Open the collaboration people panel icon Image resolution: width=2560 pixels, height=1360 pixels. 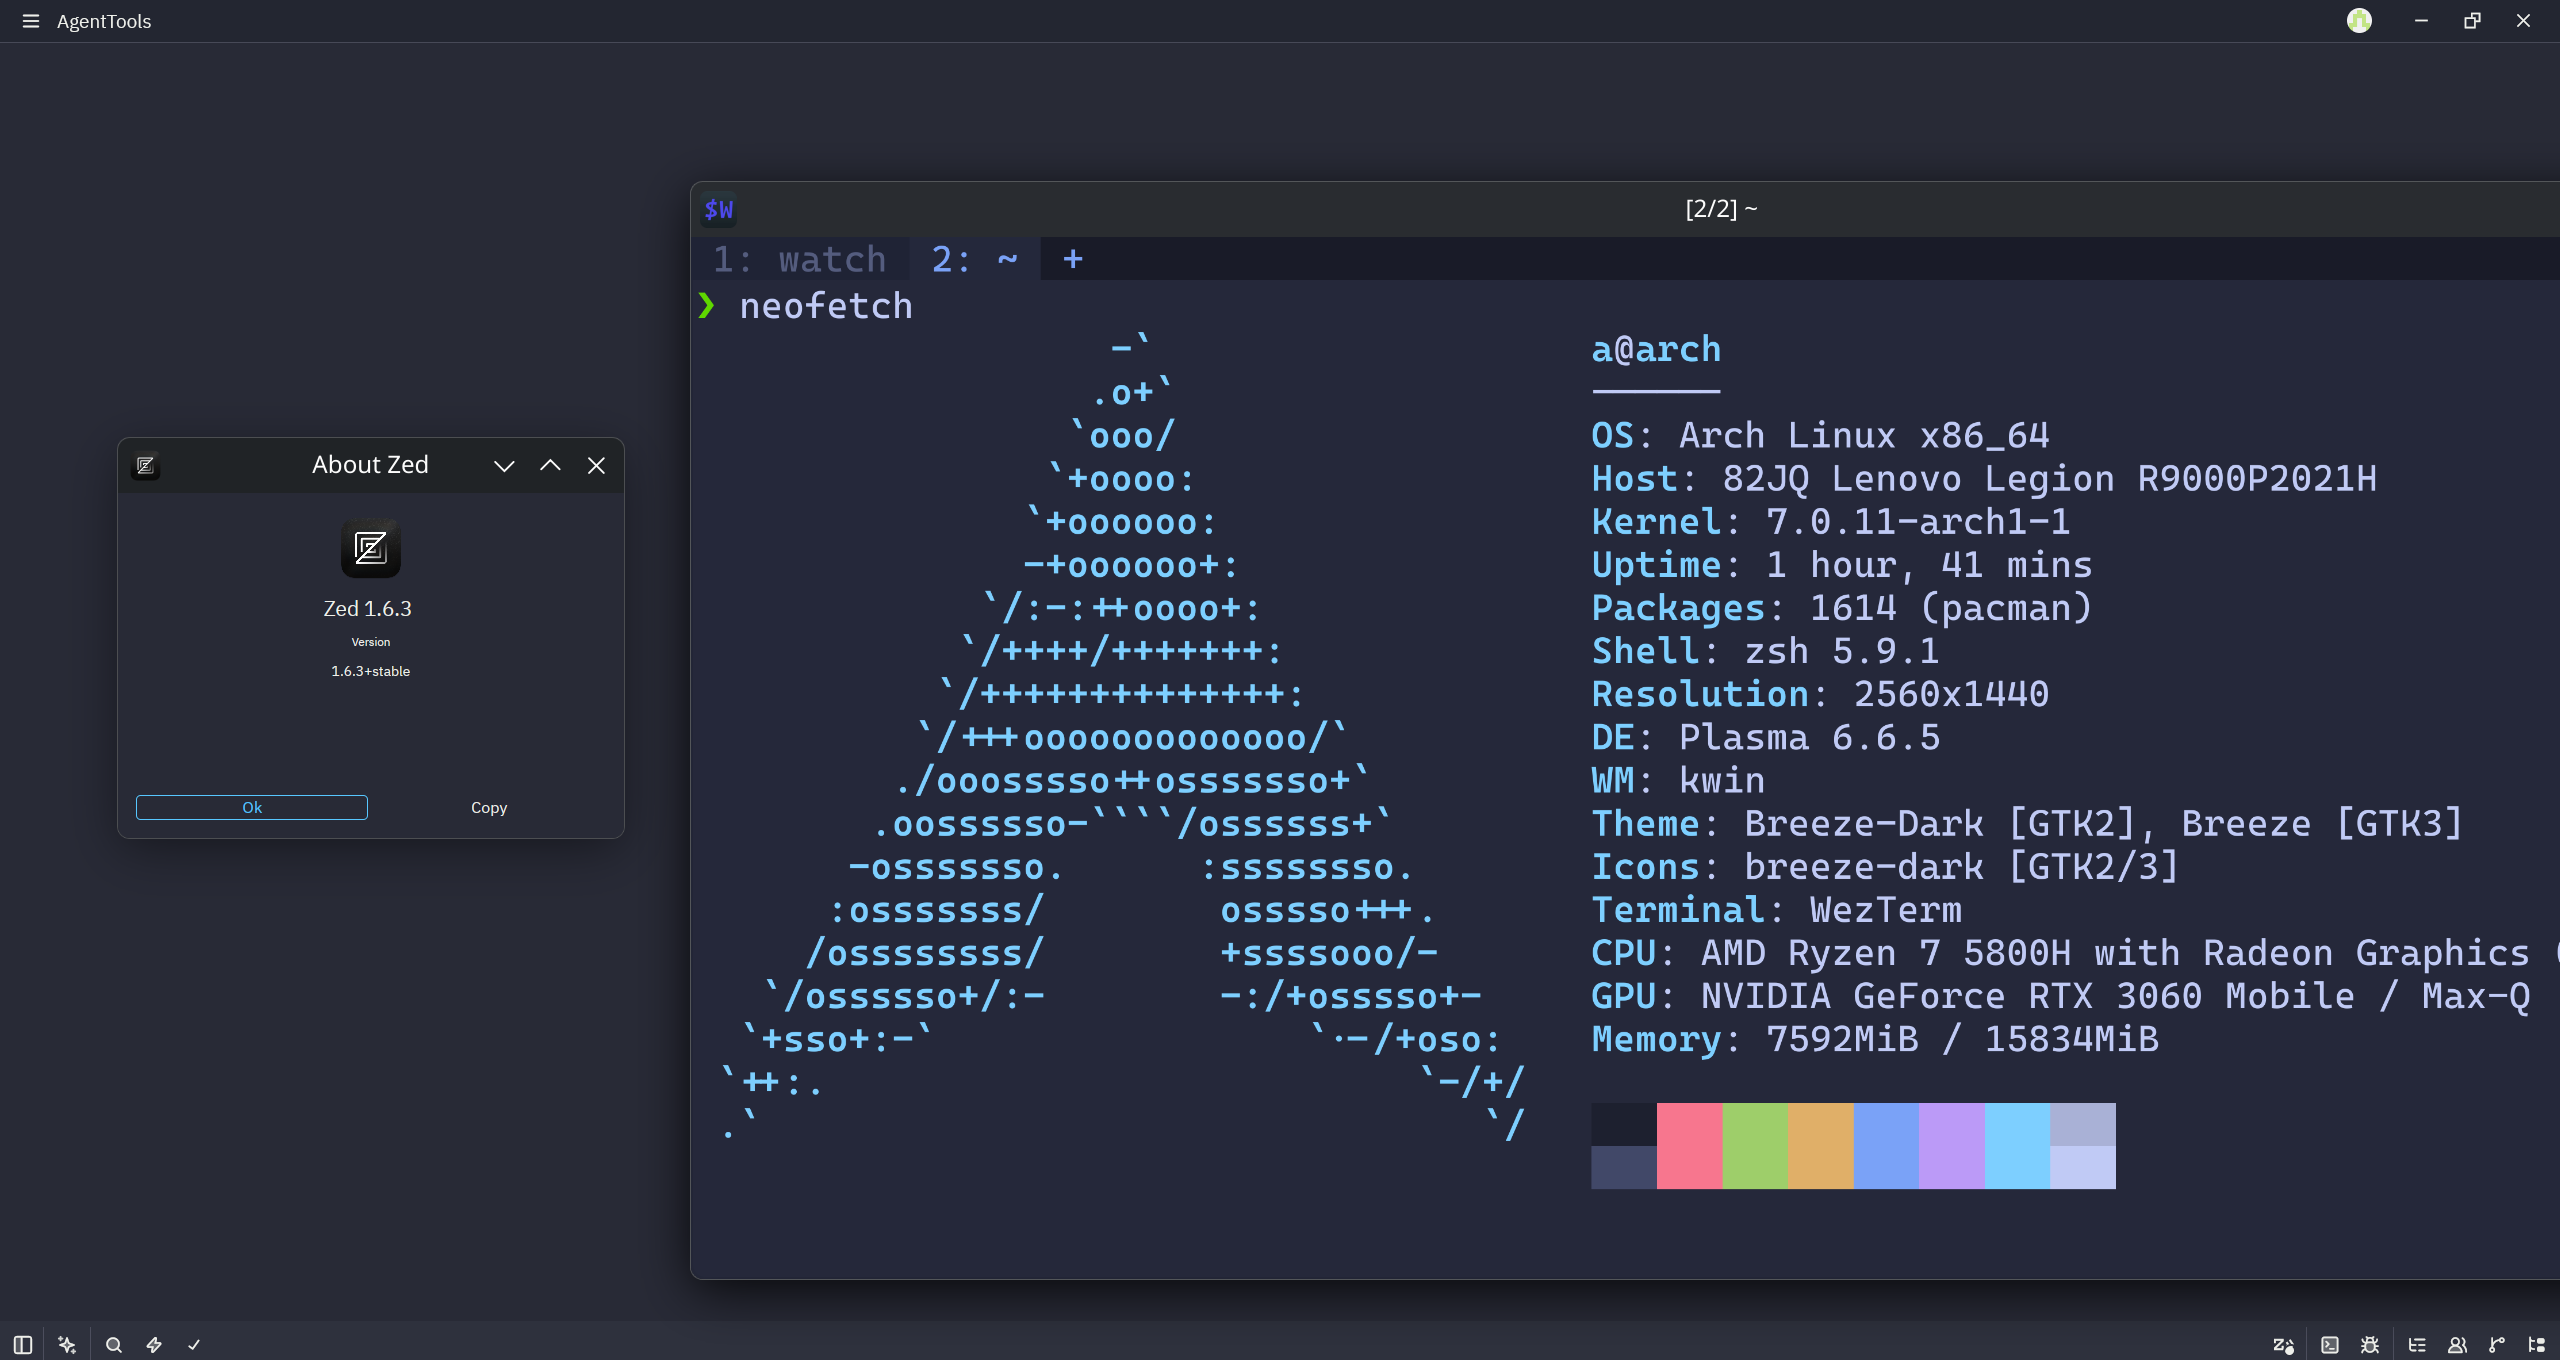(x=2457, y=1345)
